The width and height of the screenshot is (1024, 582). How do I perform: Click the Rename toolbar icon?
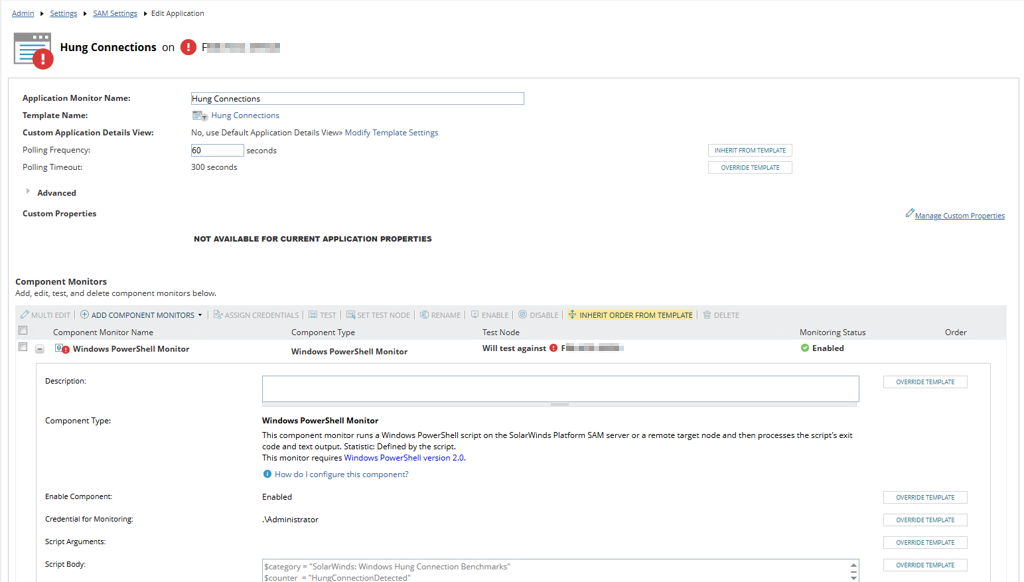point(424,315)
